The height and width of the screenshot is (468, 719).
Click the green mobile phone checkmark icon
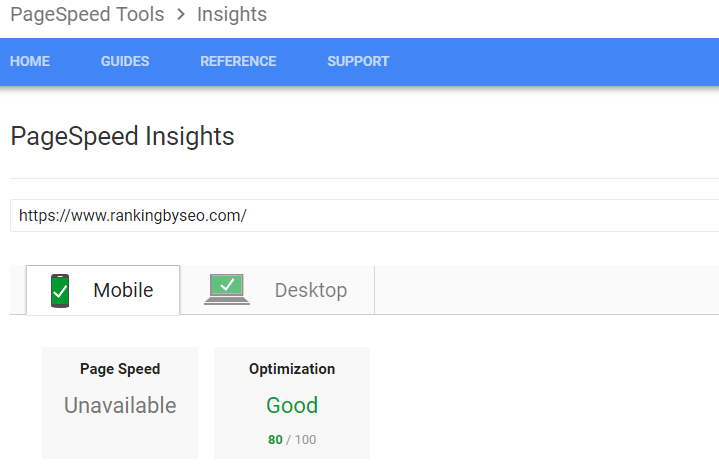[x=60, y=291]
